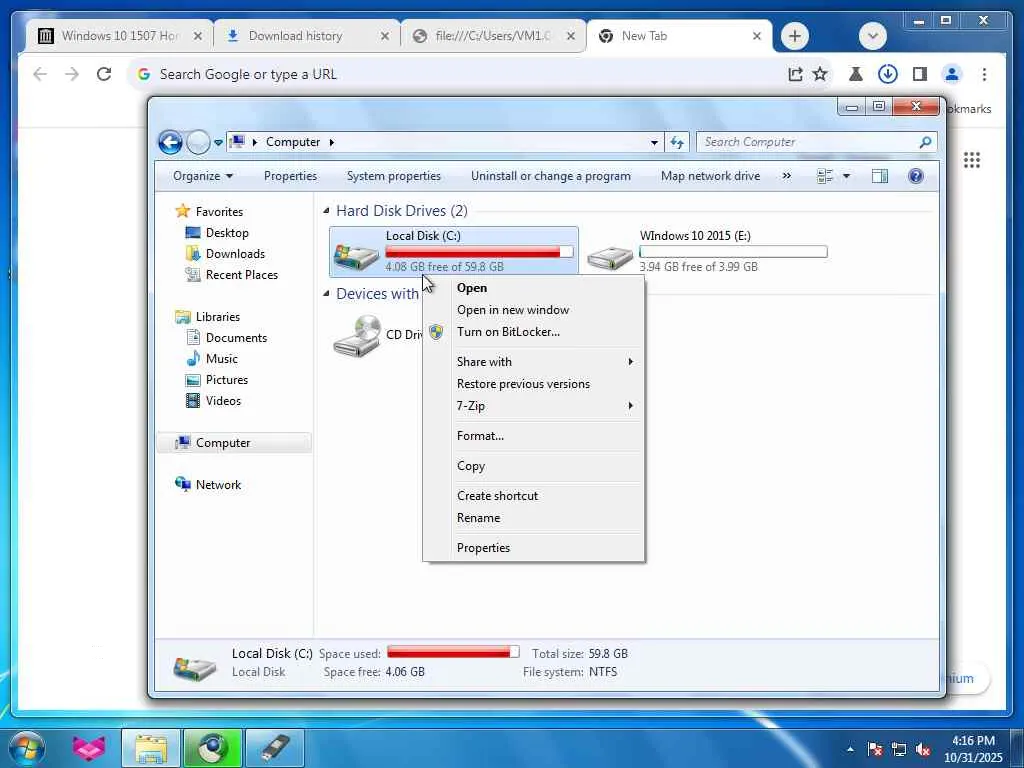Reload the Chrome page
This screenshot has height=768, width=1024.
[x=104, y=74]
